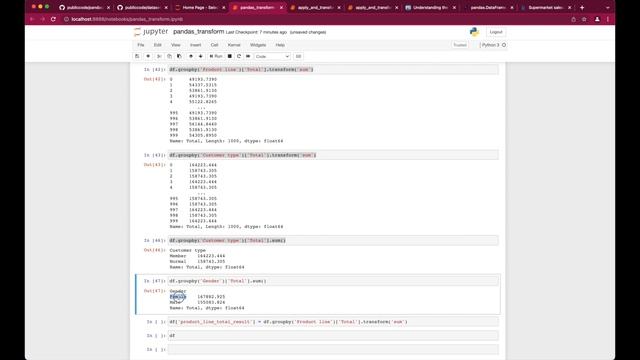Switch to the pandas.DataFrame browser tab
This screenshot has height=360, width=640.
point(488,7)
